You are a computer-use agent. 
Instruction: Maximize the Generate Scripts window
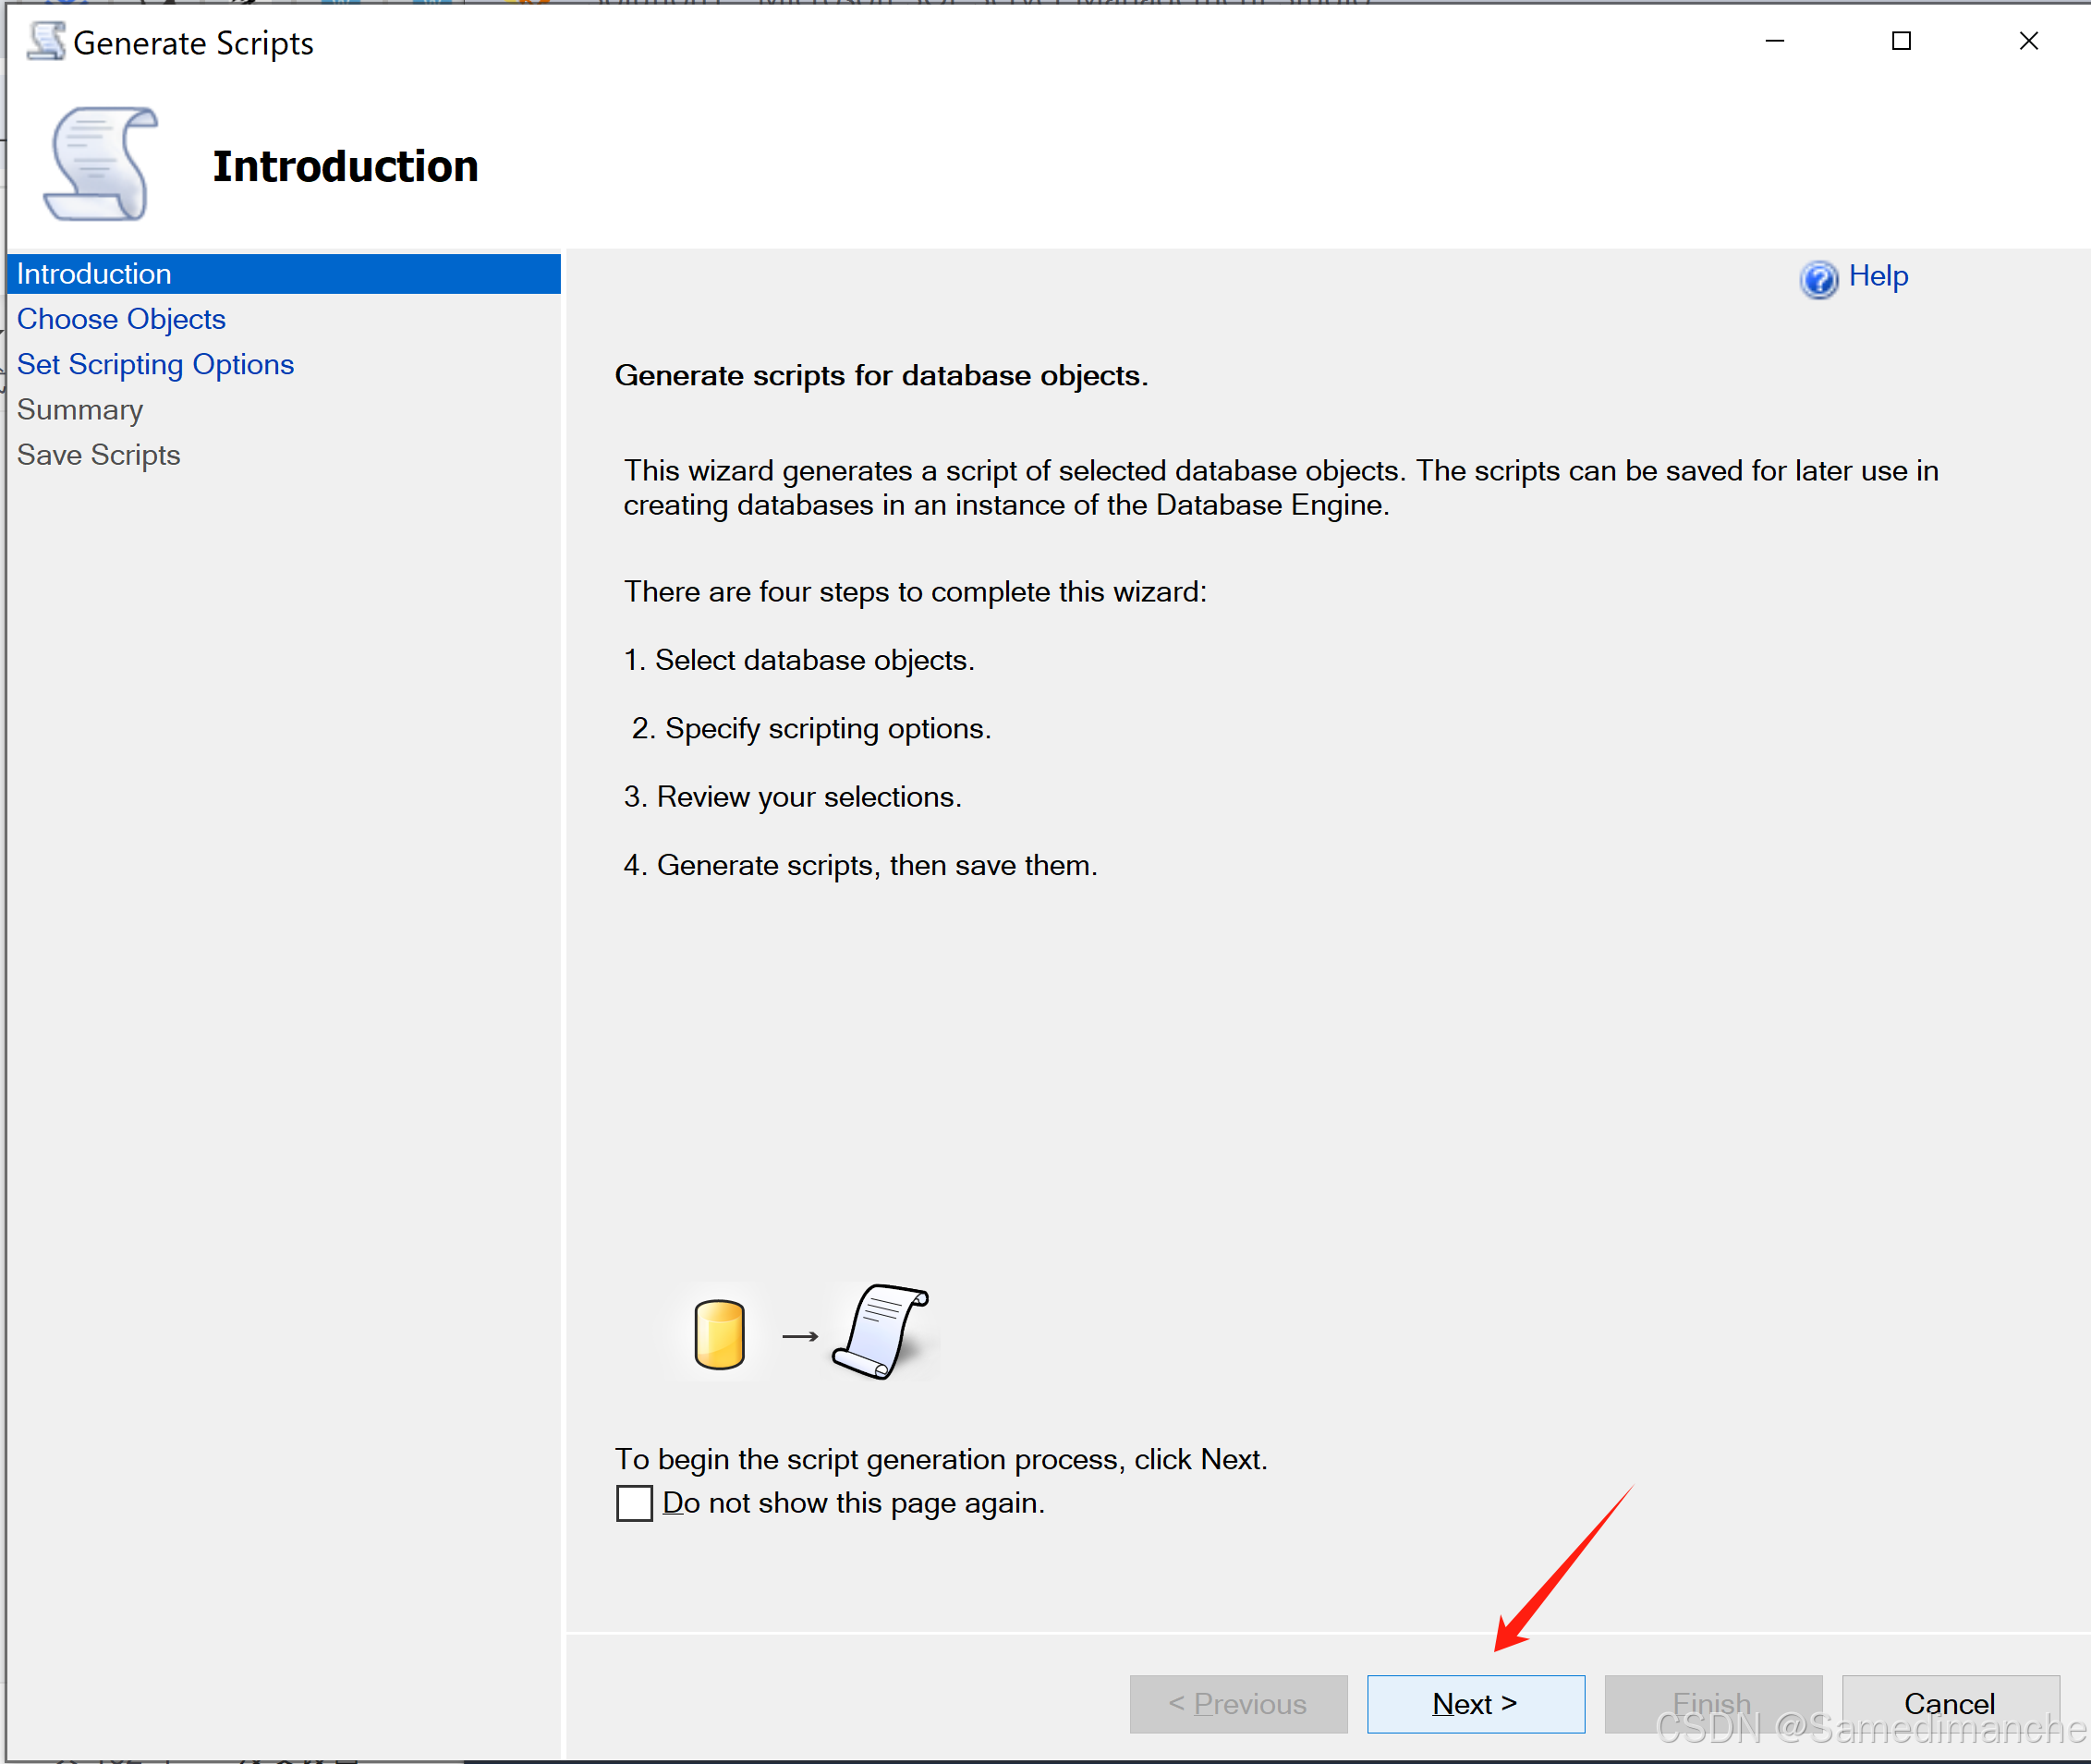pyautogui.click(x=1902, y=41)
